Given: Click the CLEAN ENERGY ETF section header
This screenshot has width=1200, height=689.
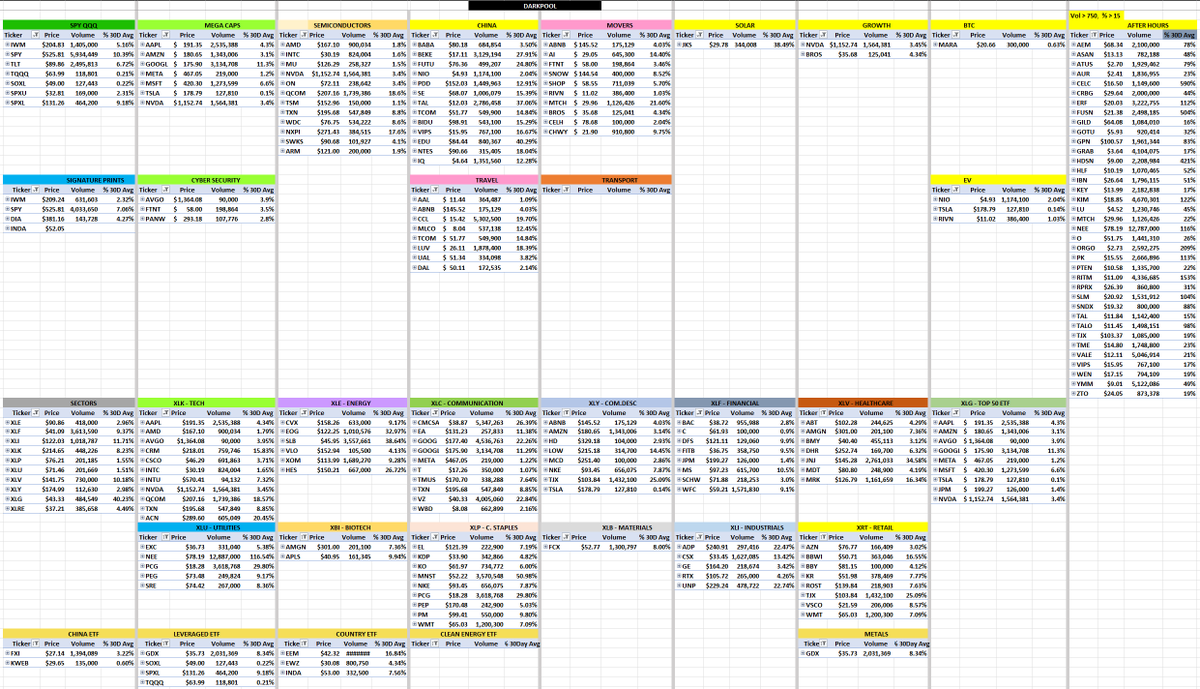Looking at the screenshot, I should coord(474,632).
